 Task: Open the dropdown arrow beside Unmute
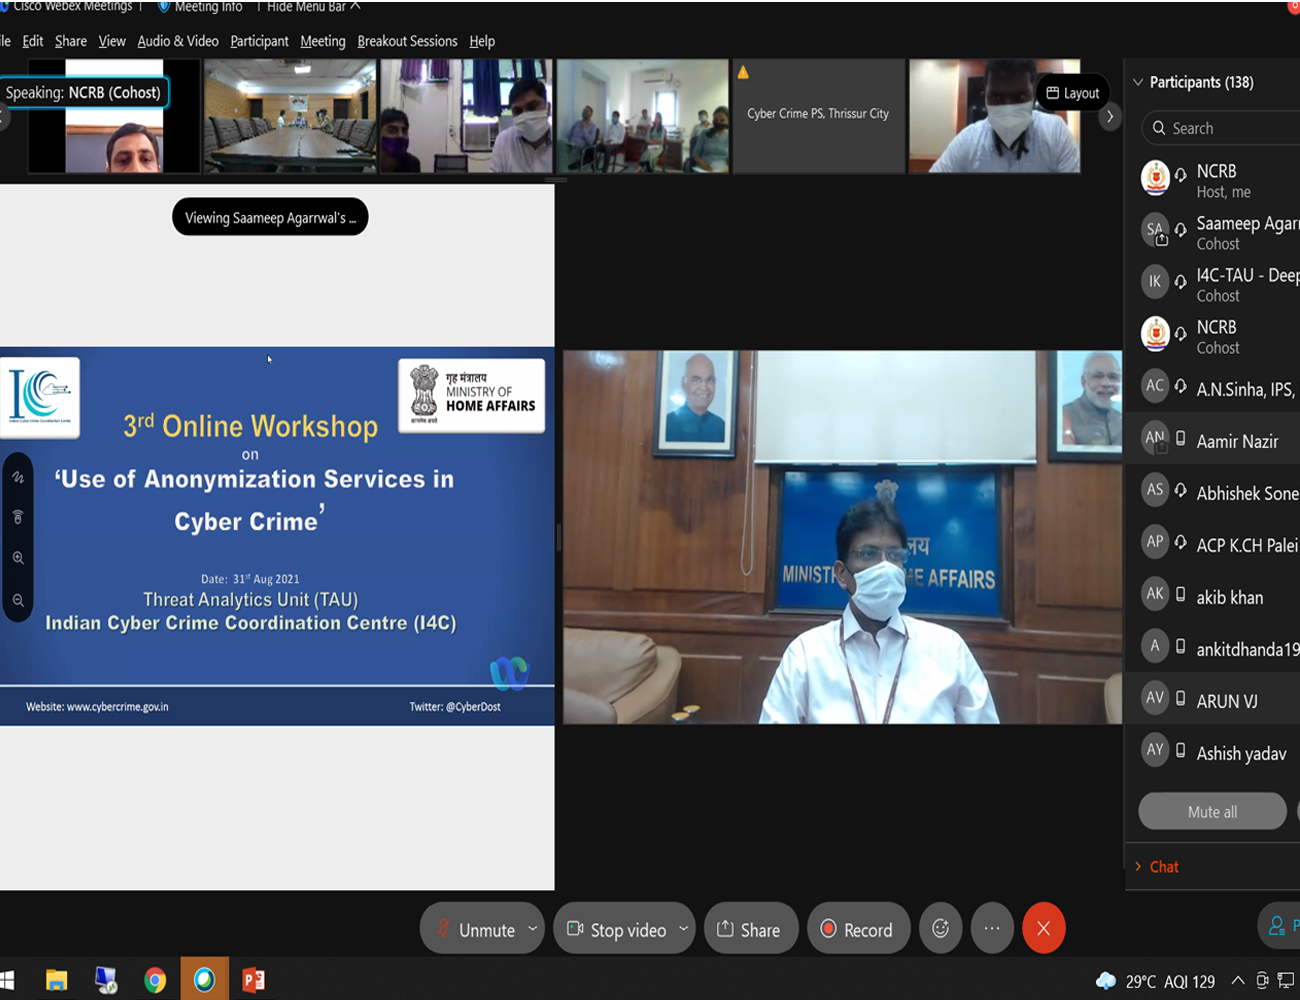pyautogui.click(x=532, y=928)
